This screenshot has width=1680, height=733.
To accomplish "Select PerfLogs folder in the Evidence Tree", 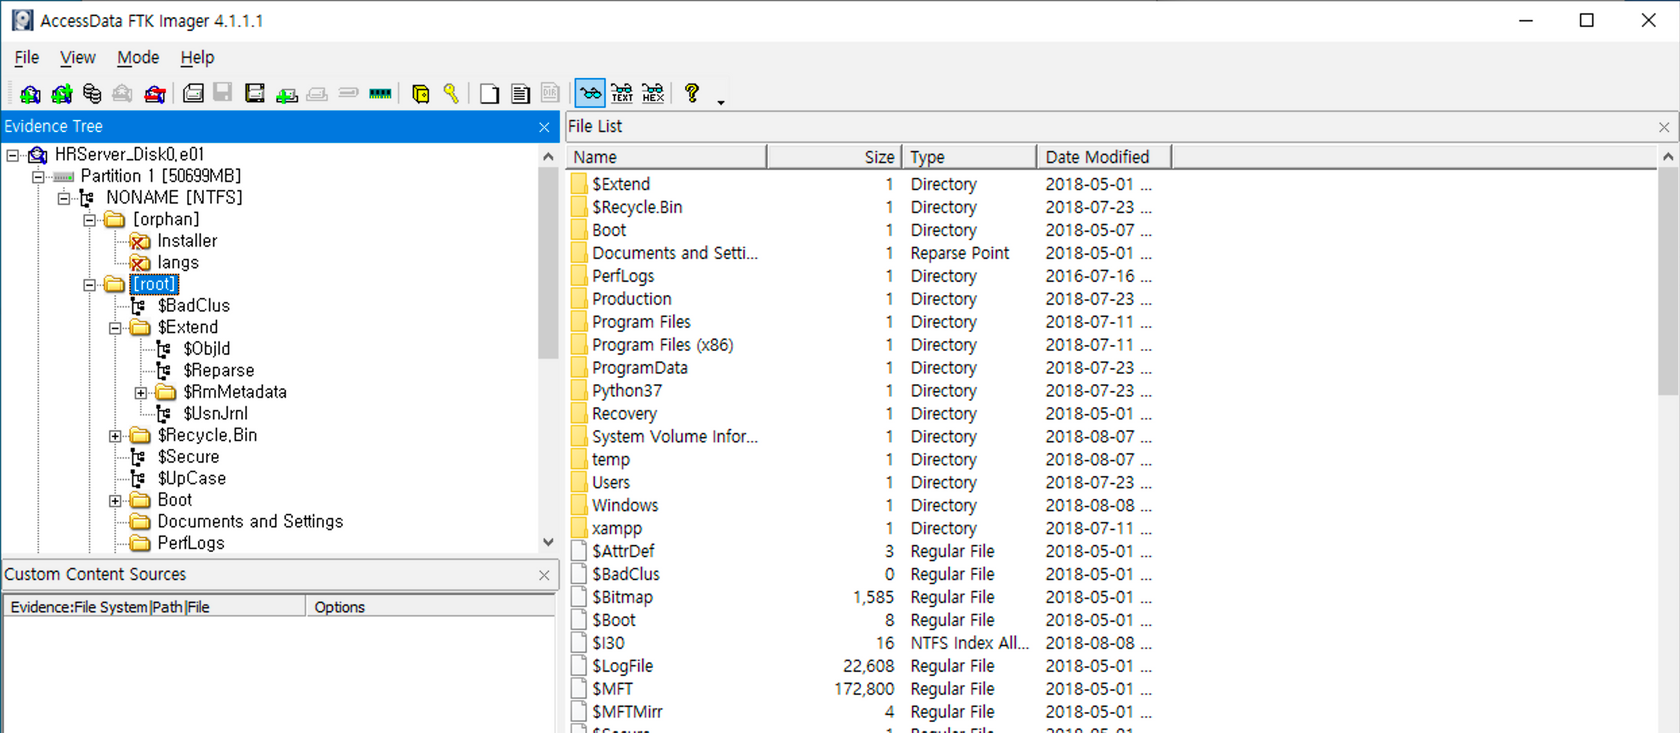I will tap(191, 543).
